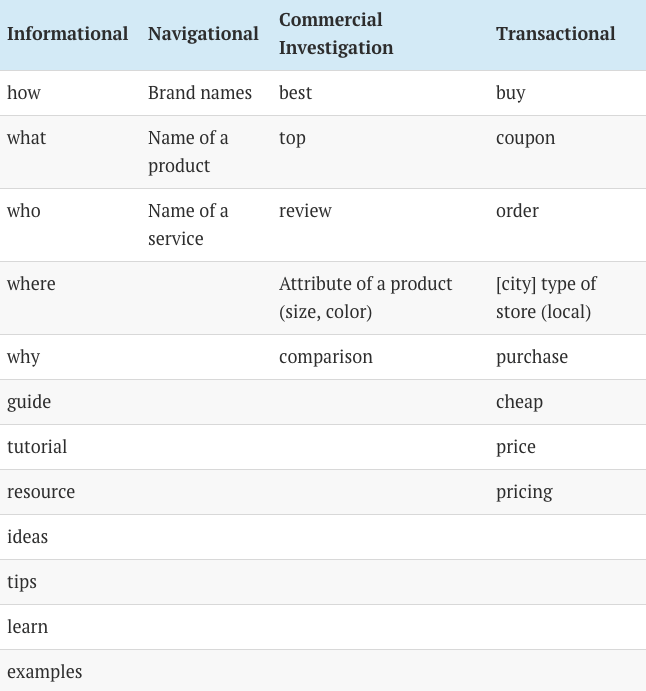Viewport: 646px width, 691px height.
Task: Select the Commercial Investigation column header
Action: click(336, 34)
